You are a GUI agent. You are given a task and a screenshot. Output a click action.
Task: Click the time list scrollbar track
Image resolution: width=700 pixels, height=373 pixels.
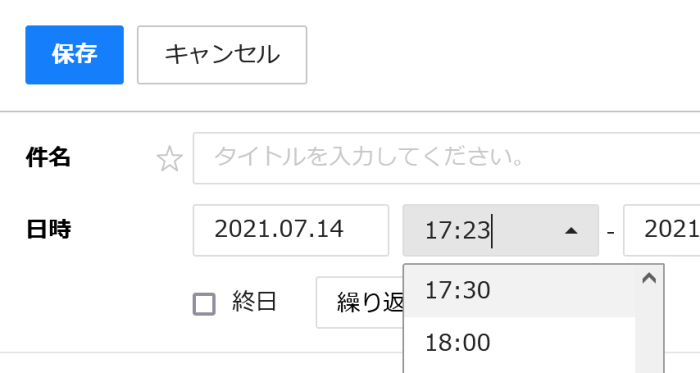pyautogui.click(x=649, y=332)
